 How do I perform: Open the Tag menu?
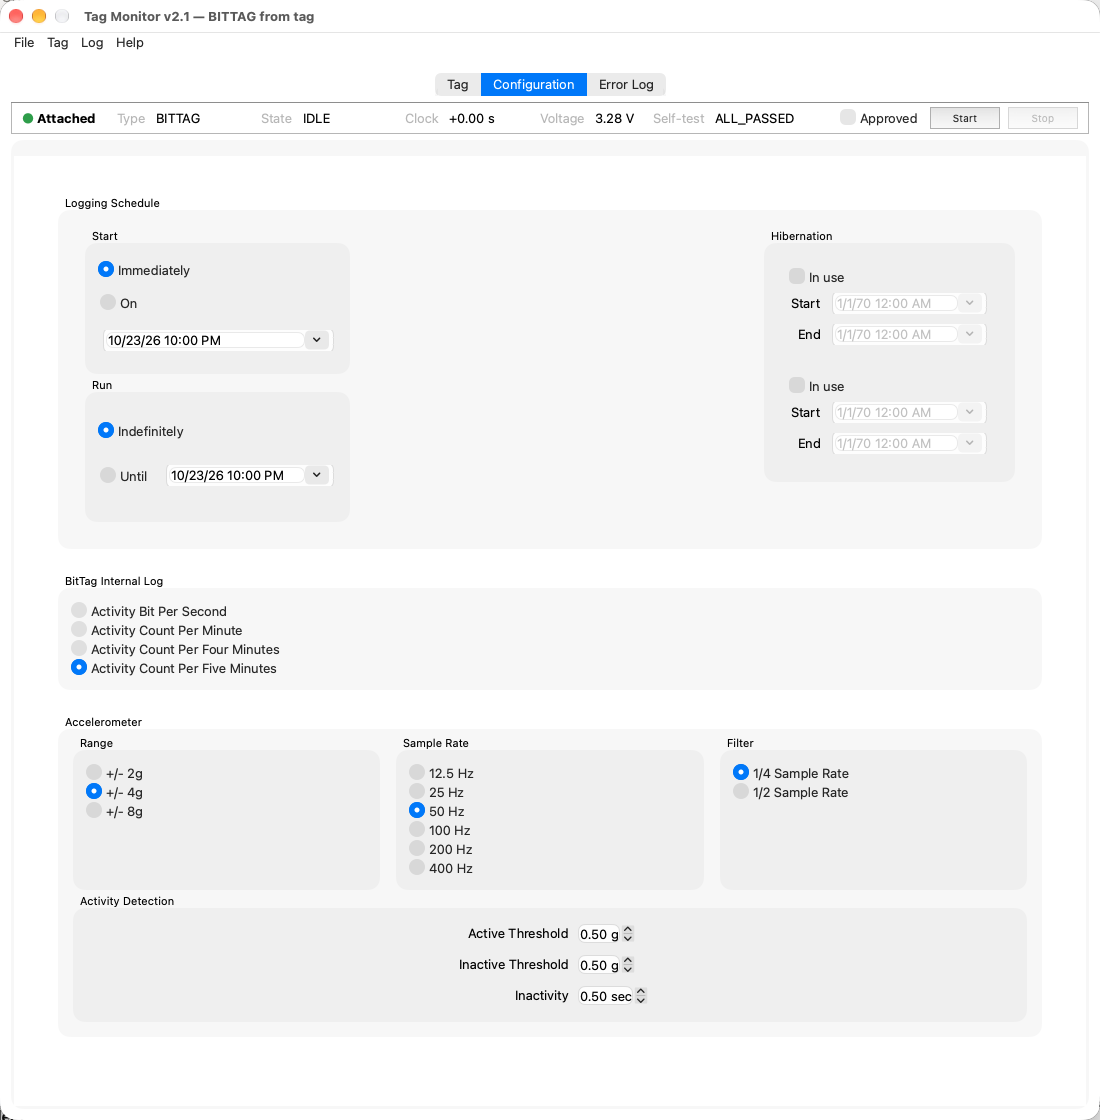click(57, 43)
